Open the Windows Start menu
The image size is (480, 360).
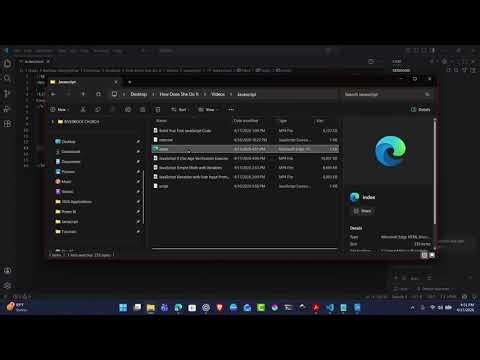123,307
